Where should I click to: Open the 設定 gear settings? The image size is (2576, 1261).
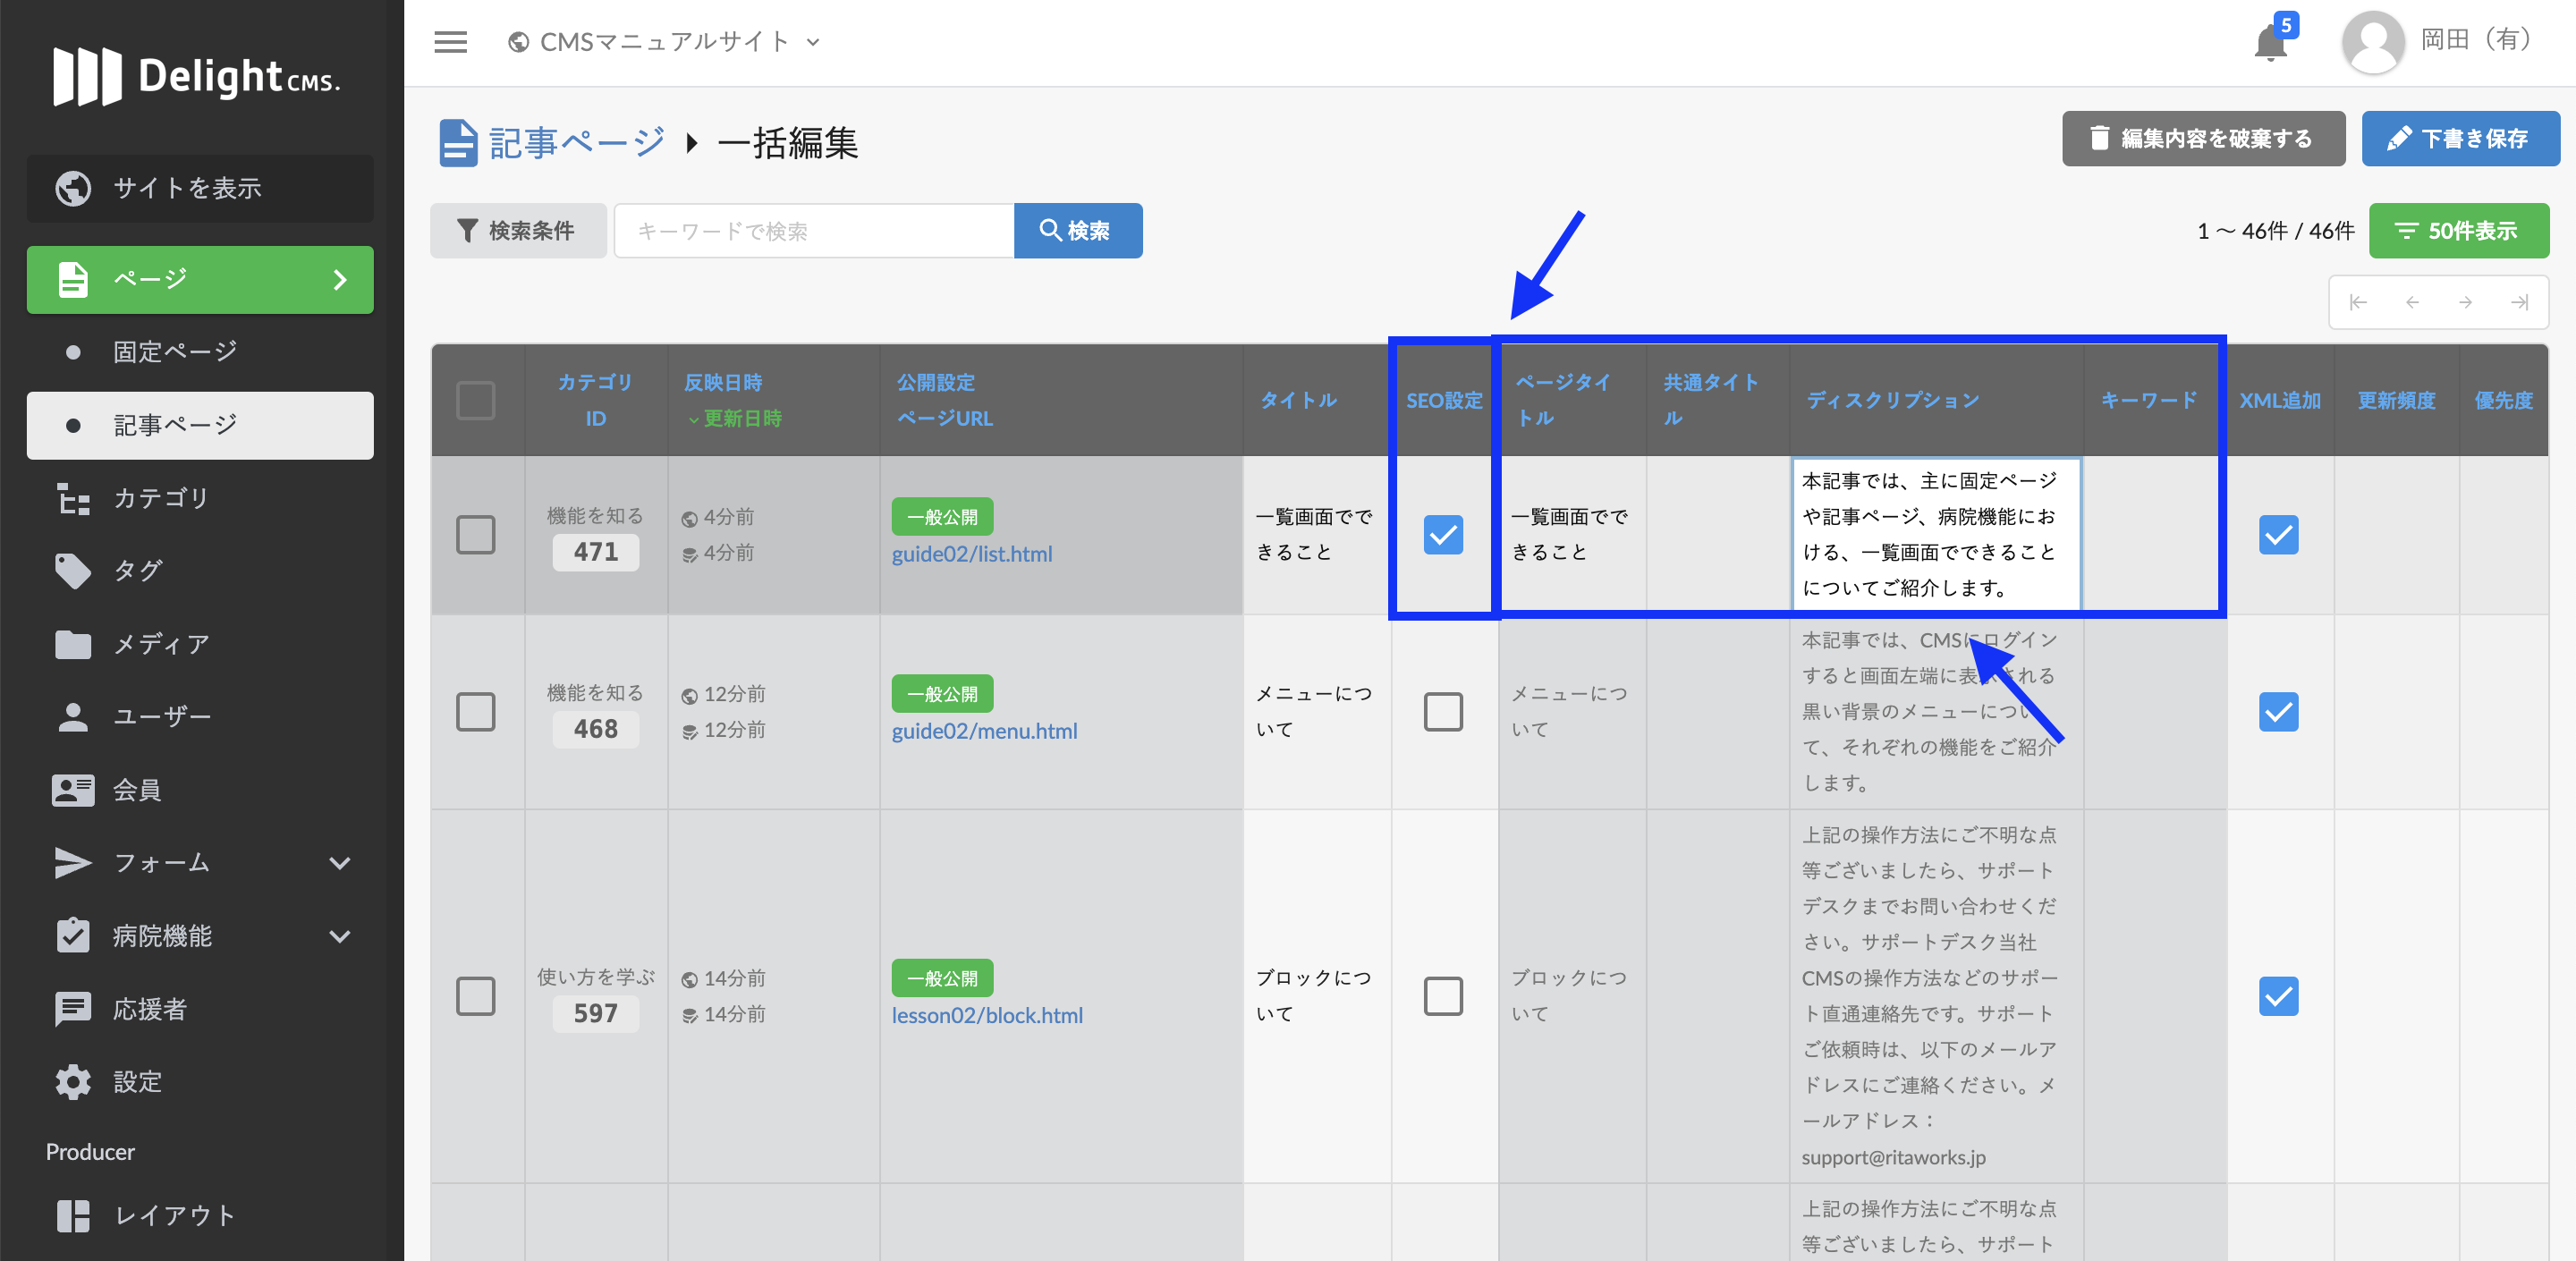click(73, 1082)
